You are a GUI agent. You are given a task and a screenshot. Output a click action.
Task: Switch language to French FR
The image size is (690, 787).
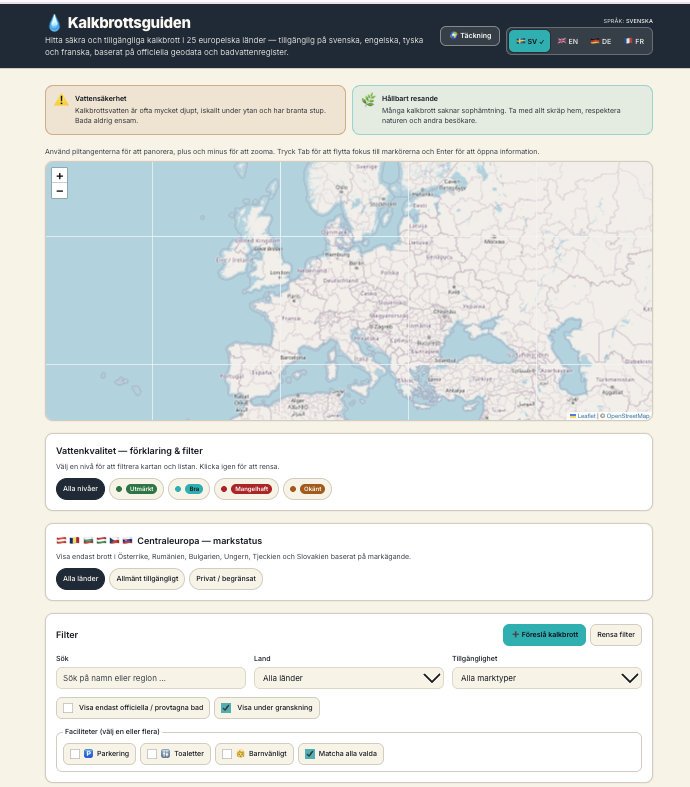[634, 41]
